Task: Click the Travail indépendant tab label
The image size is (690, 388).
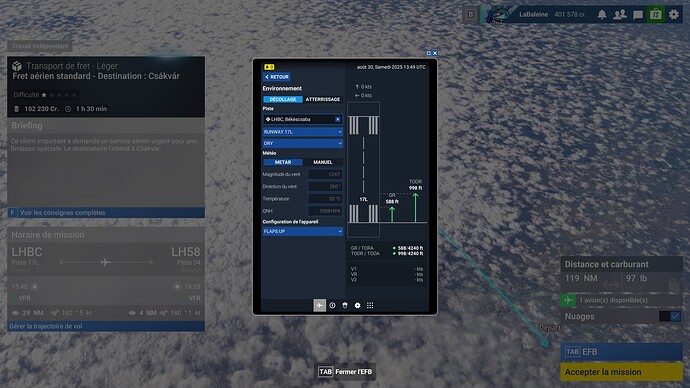Action: [40, 46]
